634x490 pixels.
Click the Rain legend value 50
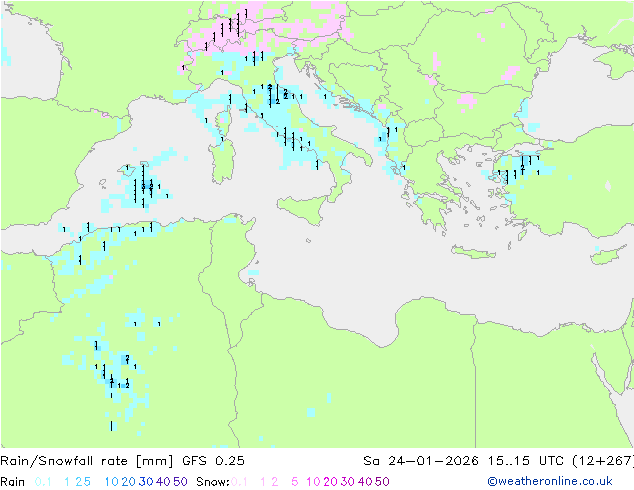coord(180,482)
